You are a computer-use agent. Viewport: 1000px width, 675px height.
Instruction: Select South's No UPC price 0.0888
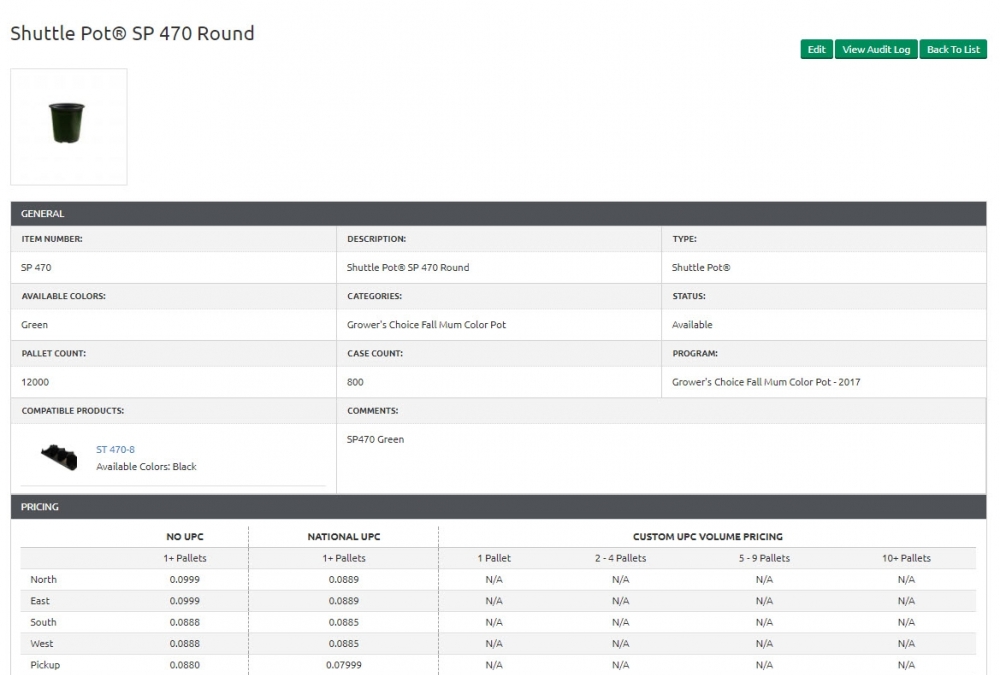click(185, 622)
